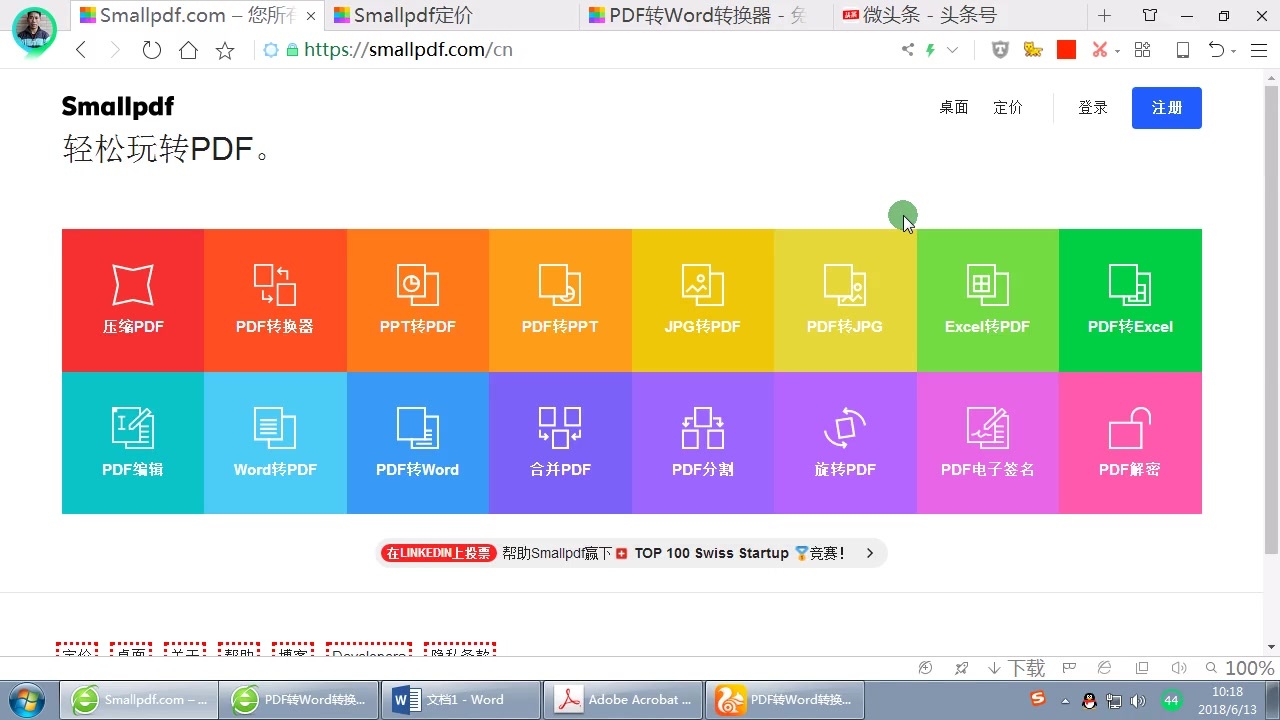This screenshot has width=1280, height=720.
Task: Click the Smallpdf logo
Action: 117,107
